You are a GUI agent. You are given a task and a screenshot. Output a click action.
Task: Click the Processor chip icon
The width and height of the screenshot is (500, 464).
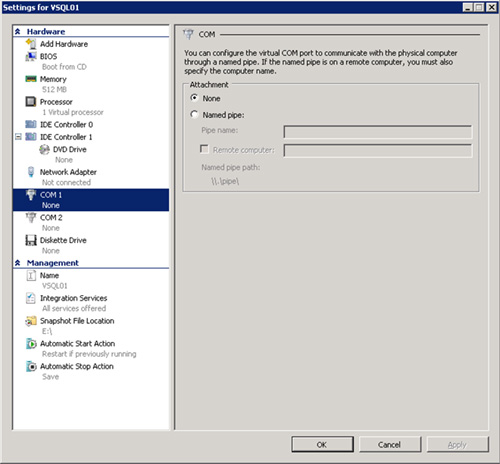coord(31,101)
